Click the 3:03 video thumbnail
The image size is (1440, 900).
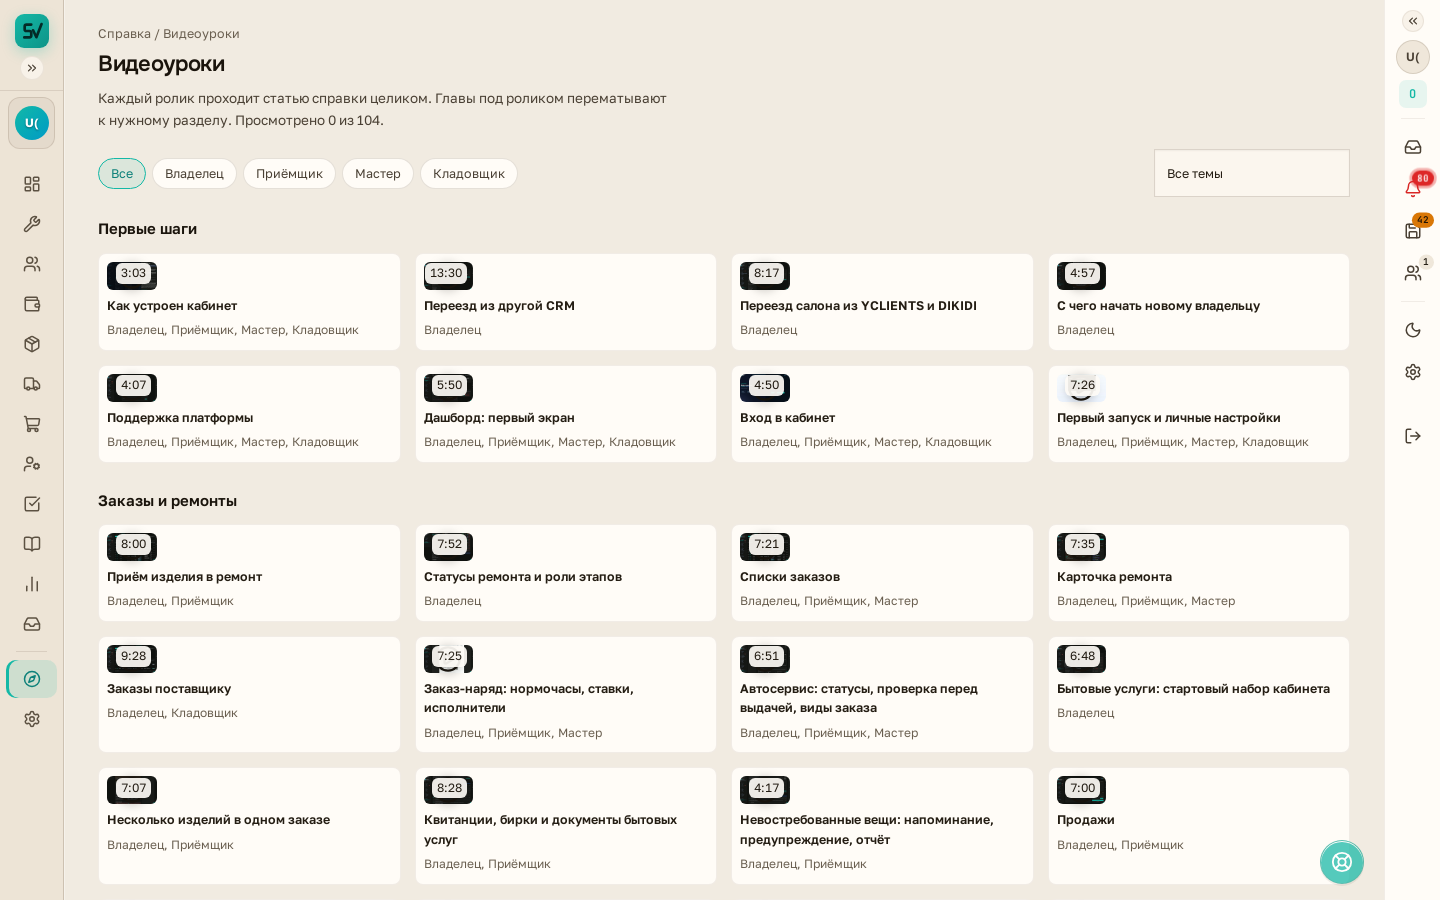(132, 275)
